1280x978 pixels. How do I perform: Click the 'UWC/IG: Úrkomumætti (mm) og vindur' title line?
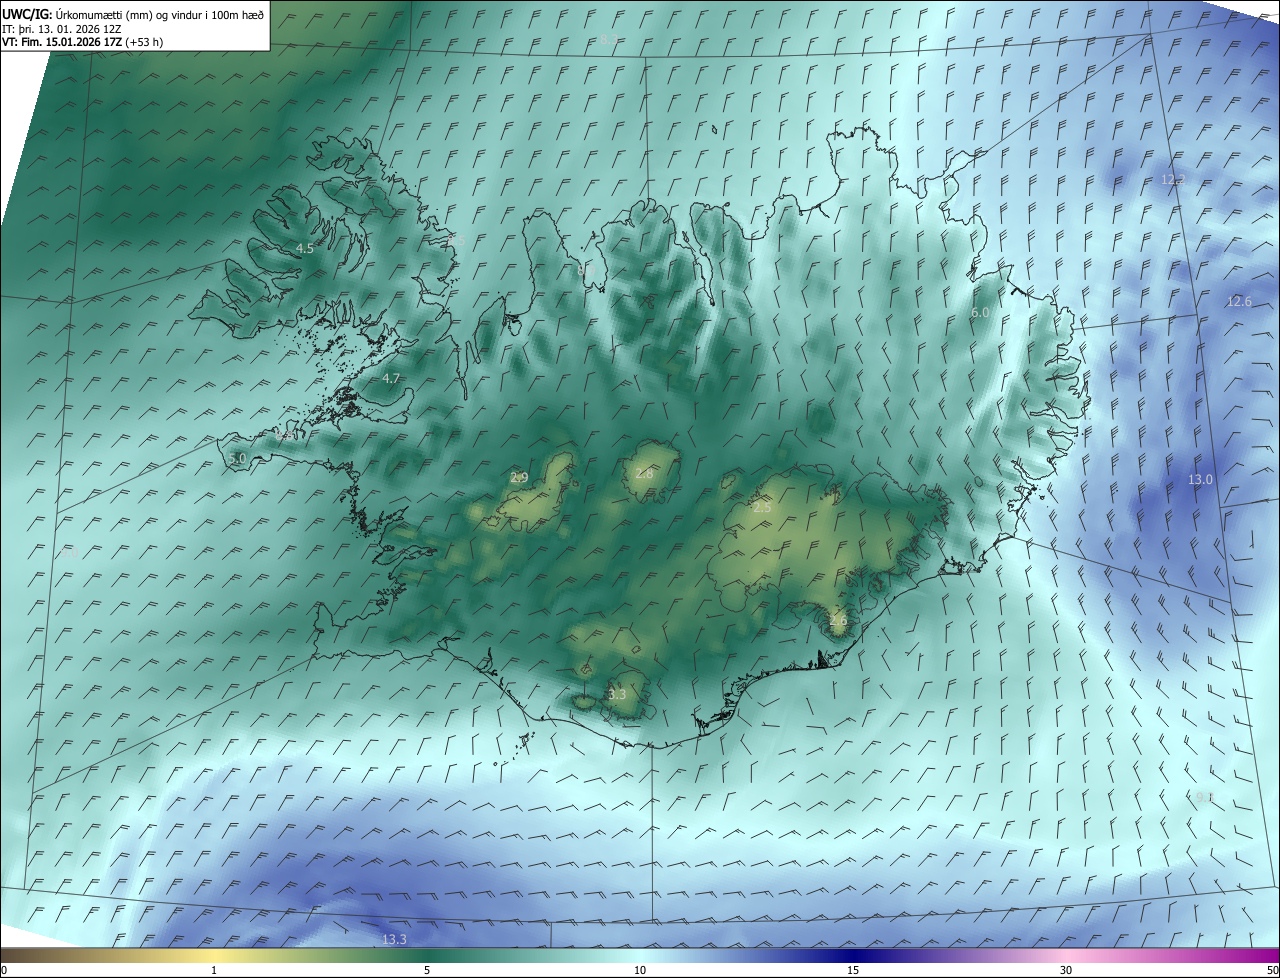click(x=133, y=14)
